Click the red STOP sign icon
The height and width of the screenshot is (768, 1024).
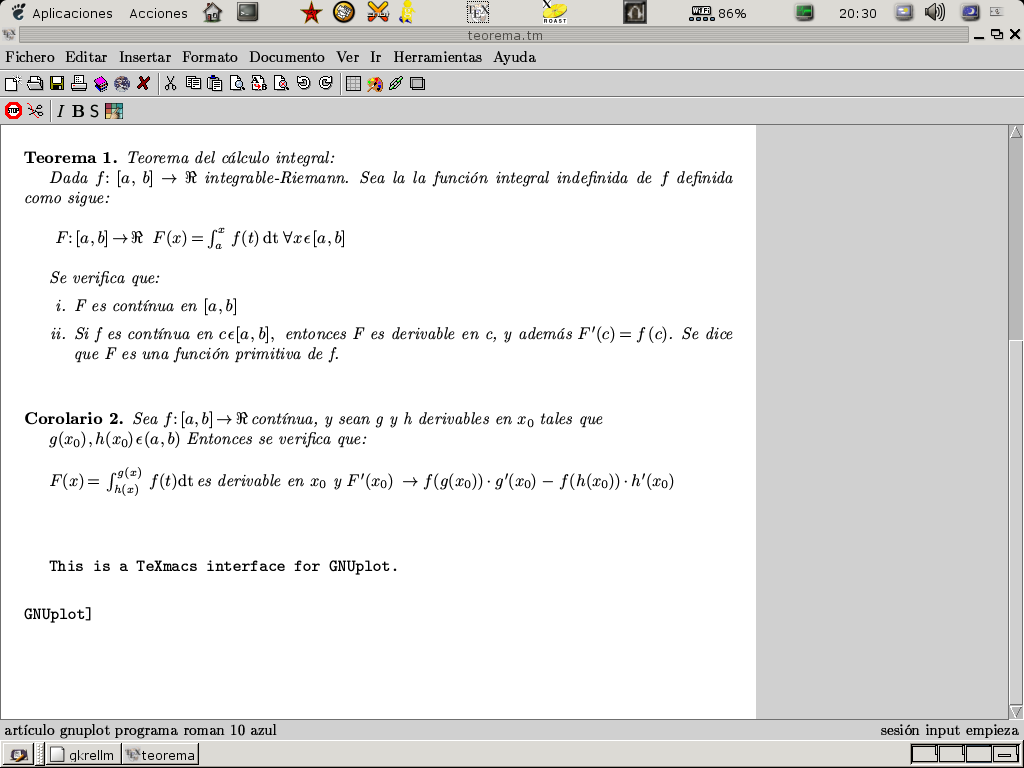click(13, 111)
